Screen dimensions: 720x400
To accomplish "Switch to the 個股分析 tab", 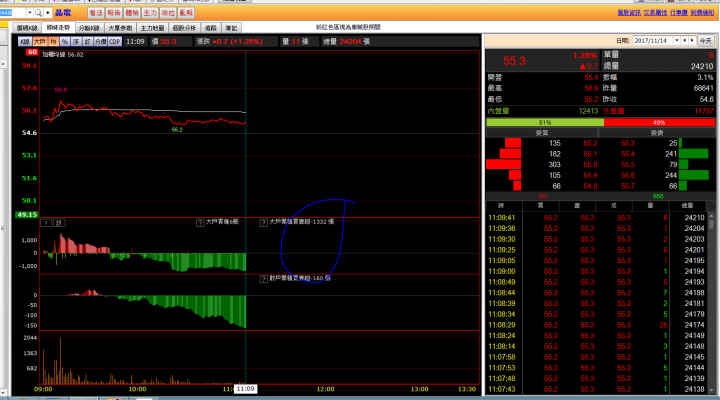I will coord(185,28).
